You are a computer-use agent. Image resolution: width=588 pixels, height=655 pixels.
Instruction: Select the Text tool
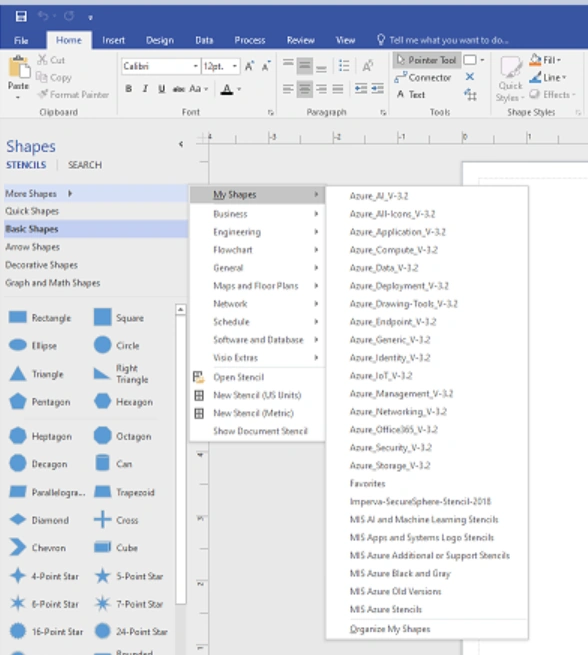coord(411,95)
